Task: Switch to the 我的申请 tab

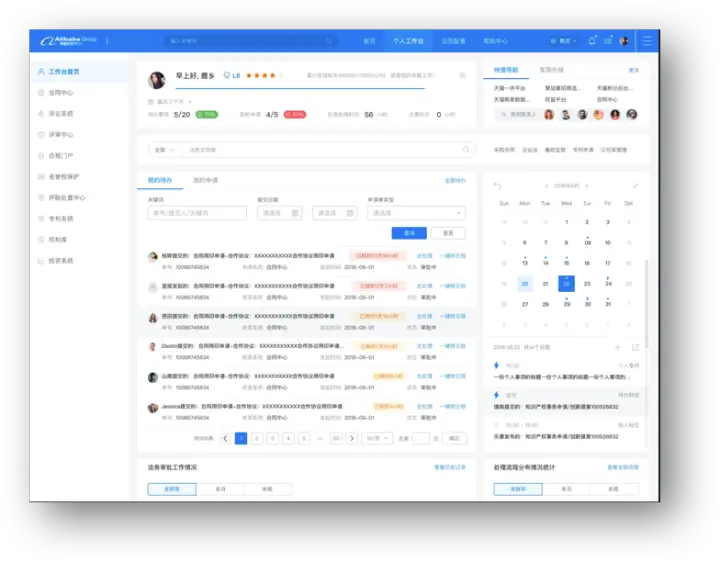Action: pyautogui.click(x=205, y=180)
